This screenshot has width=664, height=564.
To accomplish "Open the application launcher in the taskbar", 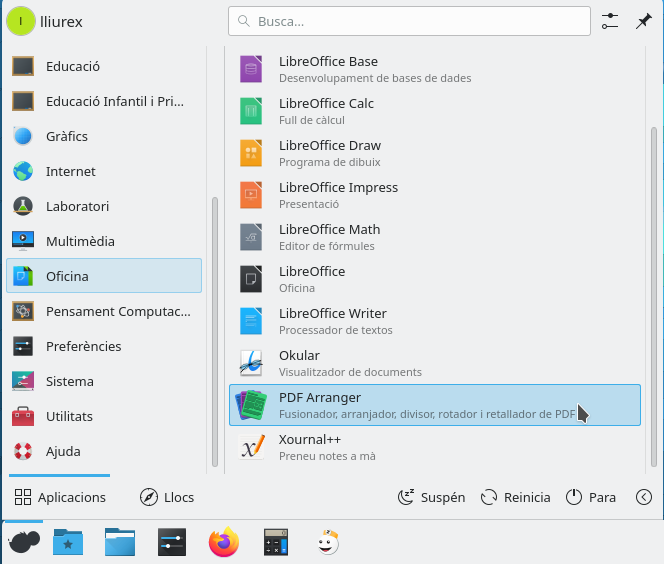I will coord(24,542).
